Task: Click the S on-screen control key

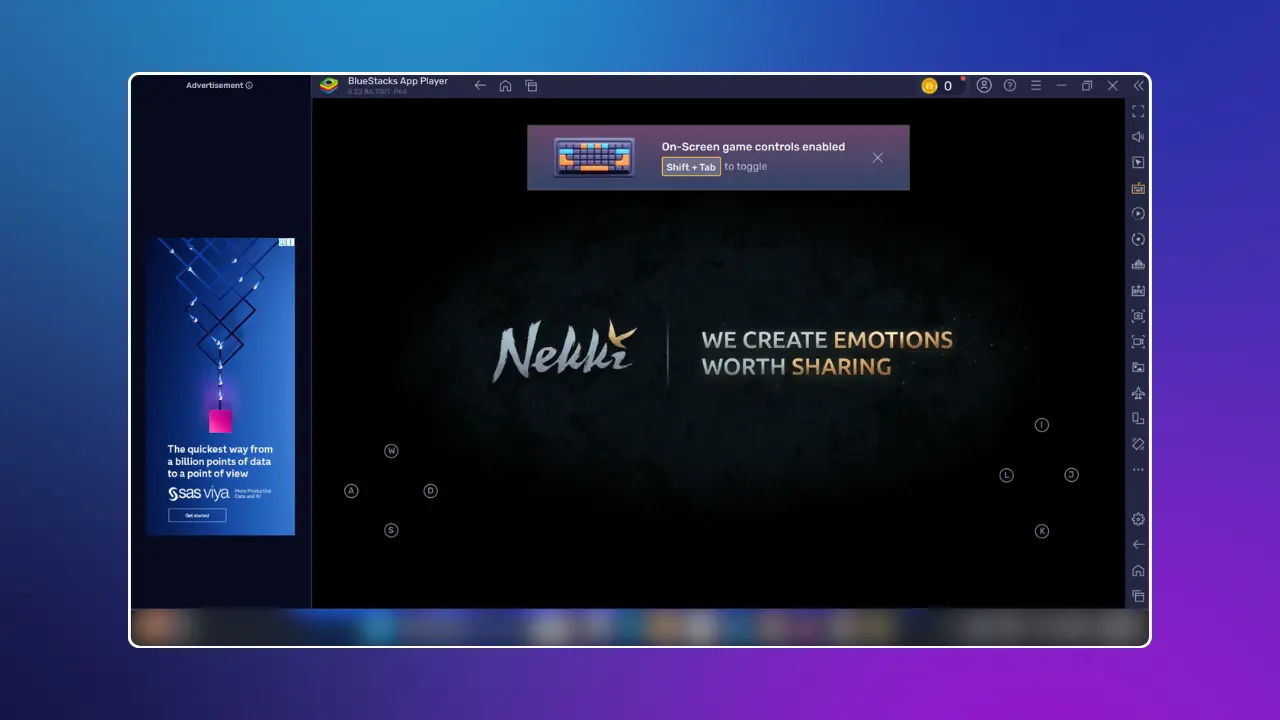Action: coord(392,530)
